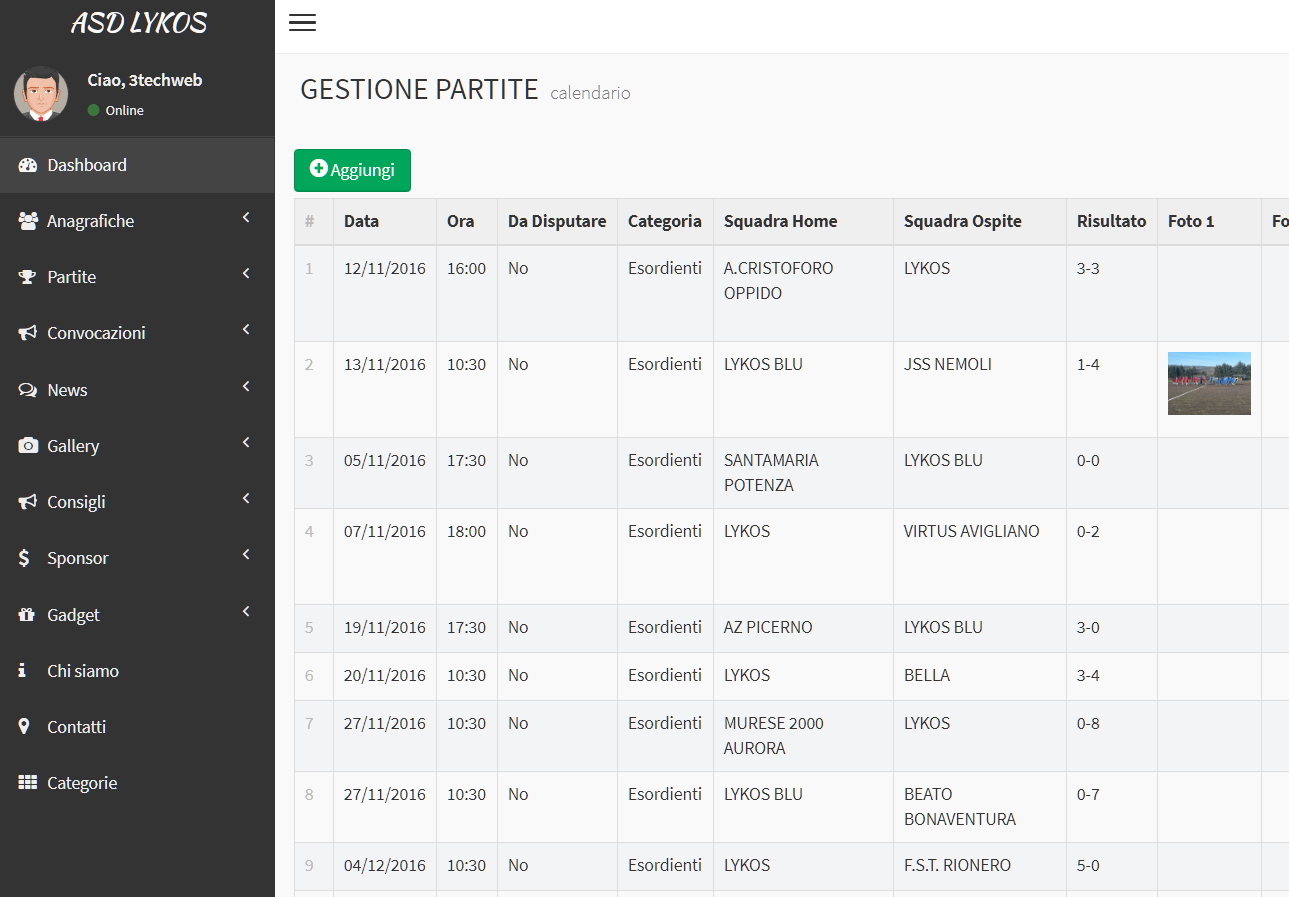Click the date 04/12/2016
1289x897 pixels.
[385, 865]
